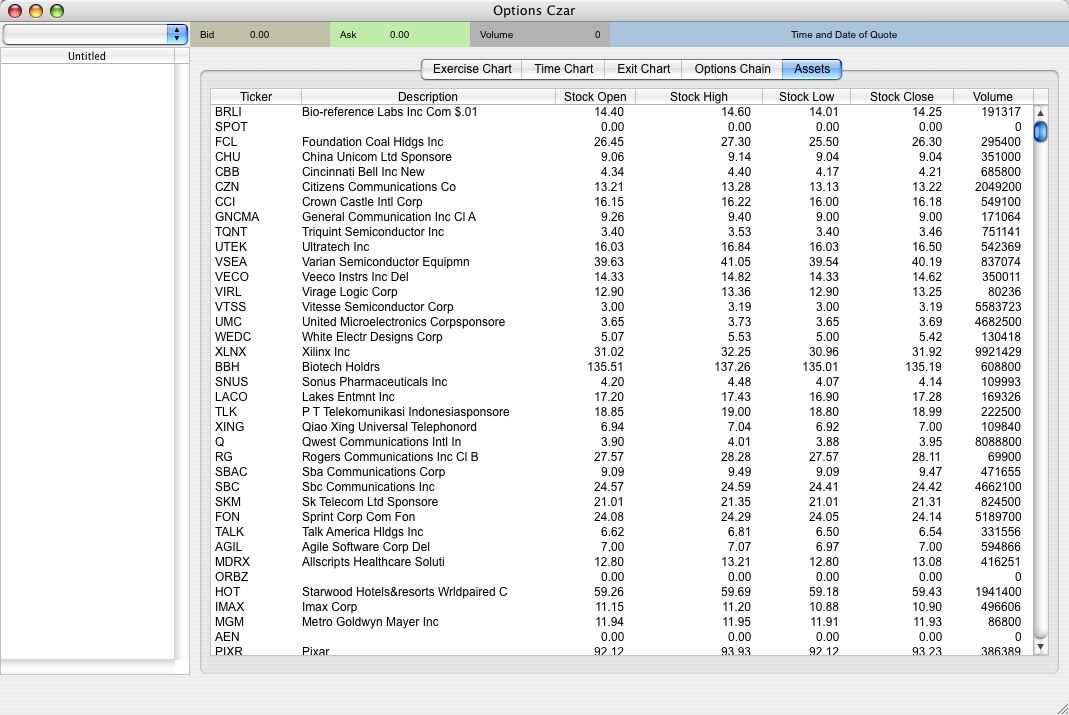This screenshot has height=715, width=1069.
Task: Click the Untitled column header in sidebar
Action: click(x=87, y=56)
